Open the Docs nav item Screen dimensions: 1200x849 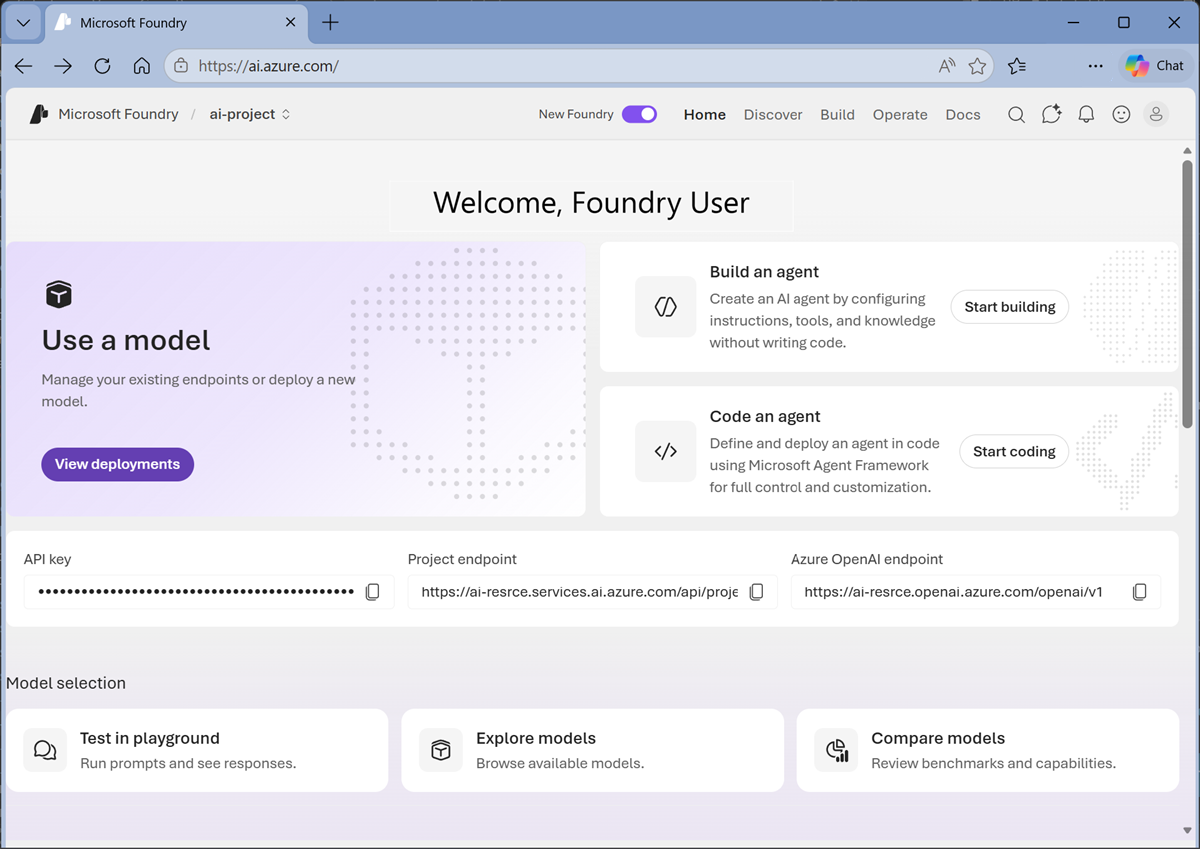963,115
